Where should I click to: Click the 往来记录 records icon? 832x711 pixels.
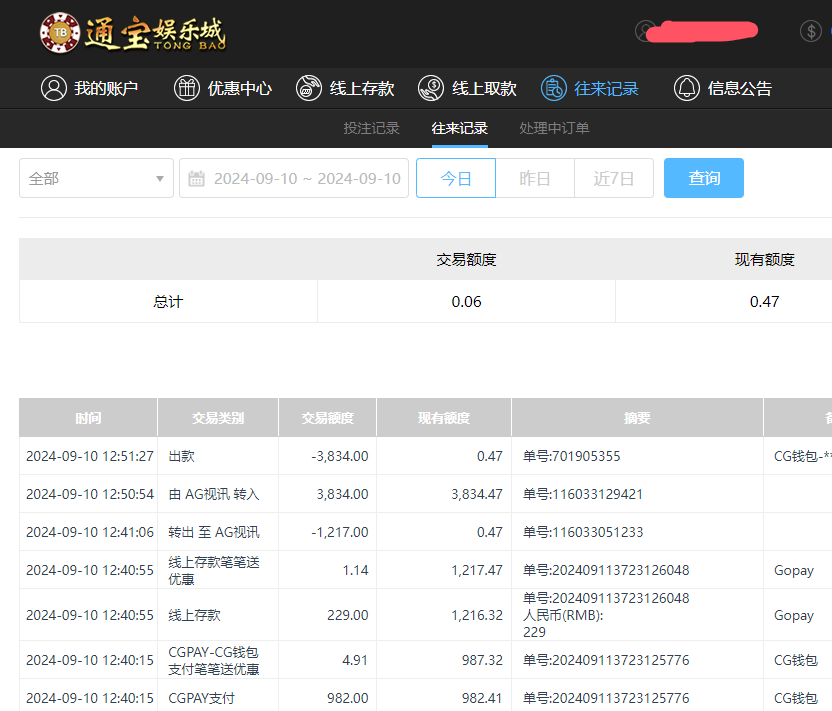pyautogui.click(x=553, y=88)
